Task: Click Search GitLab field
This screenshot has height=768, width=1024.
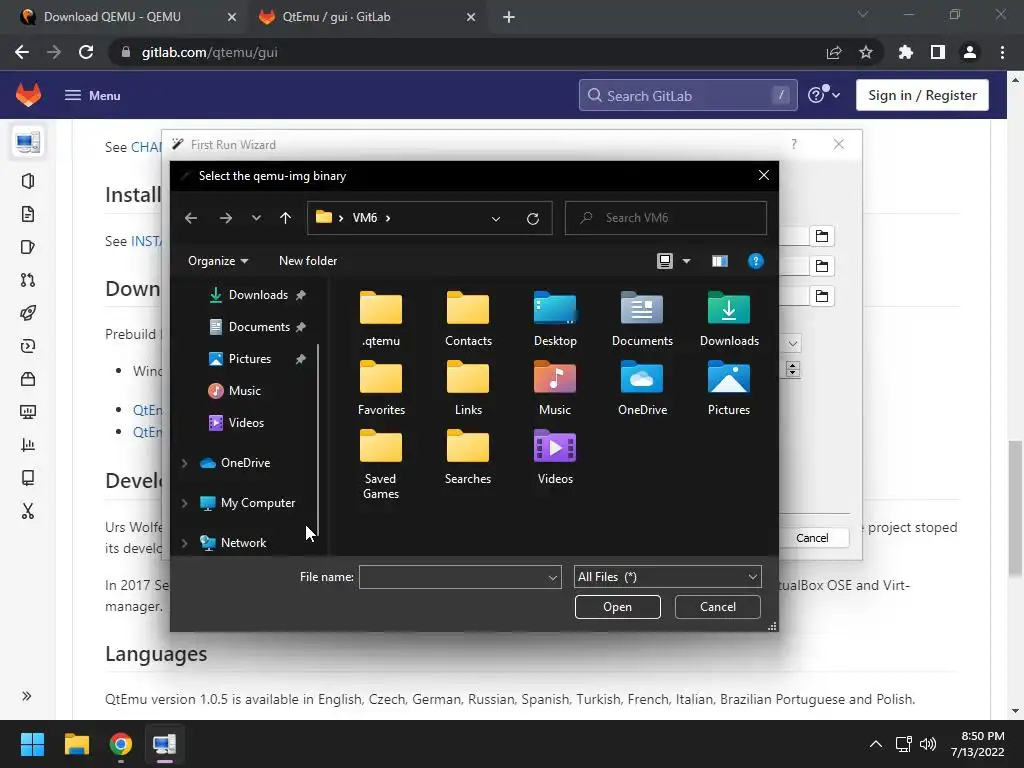Action: tap(688, 95)
